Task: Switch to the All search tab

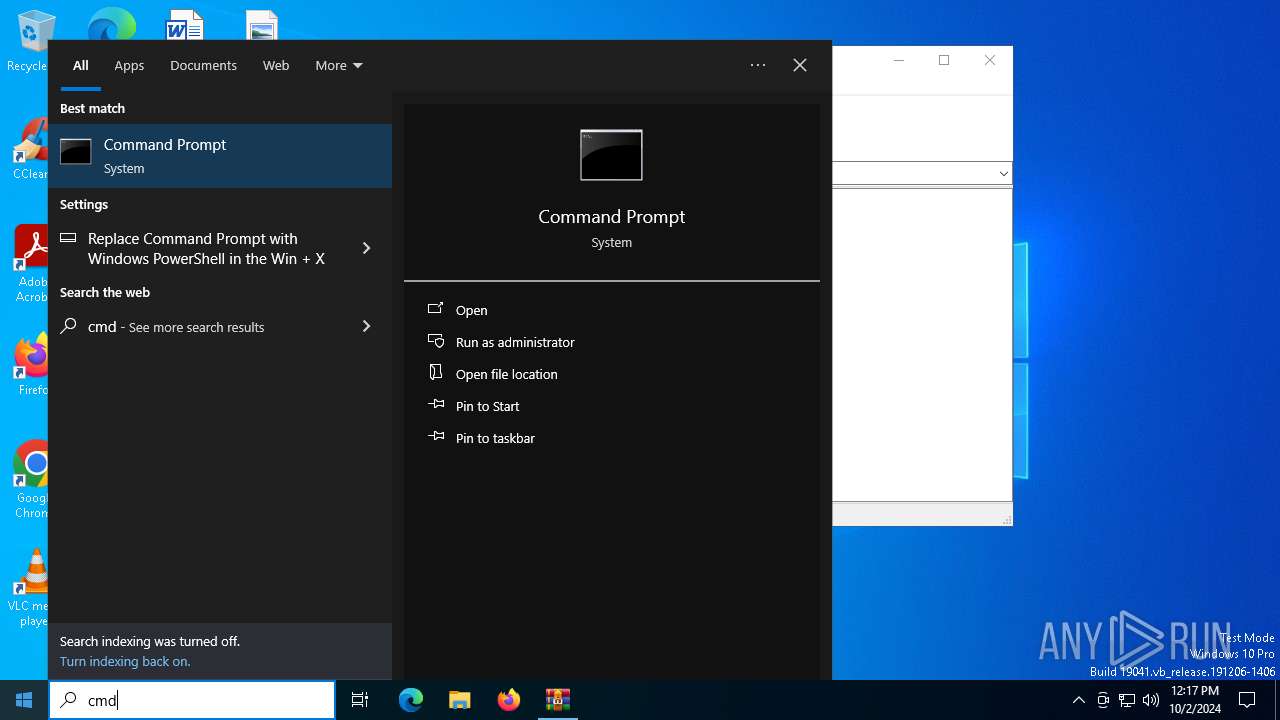Action: point(81,65)
